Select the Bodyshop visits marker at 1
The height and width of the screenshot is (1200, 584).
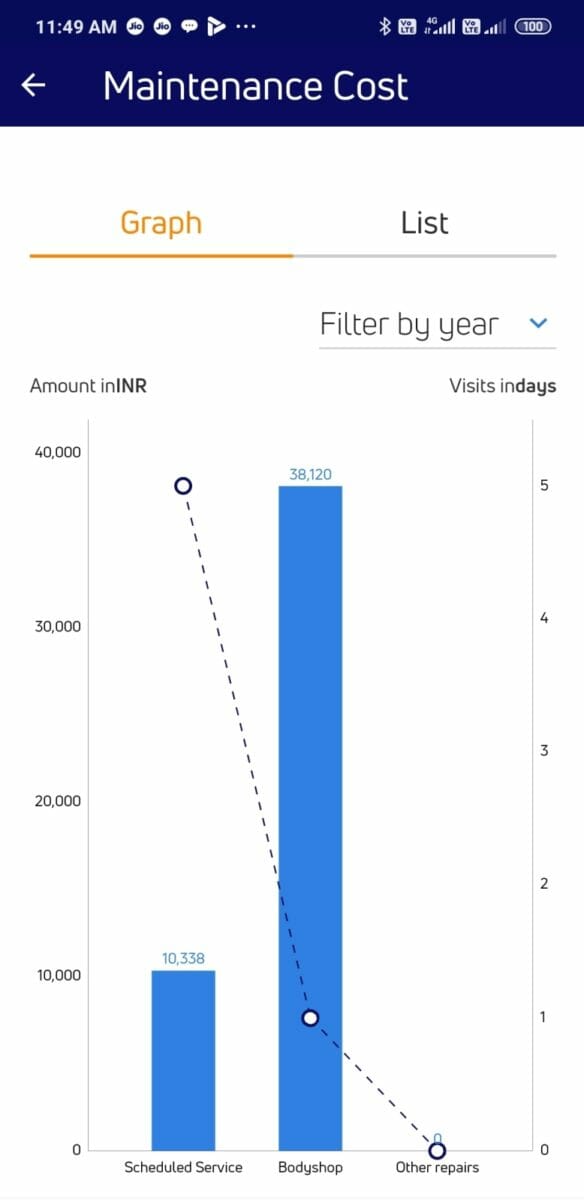[x=310, y=1017]
